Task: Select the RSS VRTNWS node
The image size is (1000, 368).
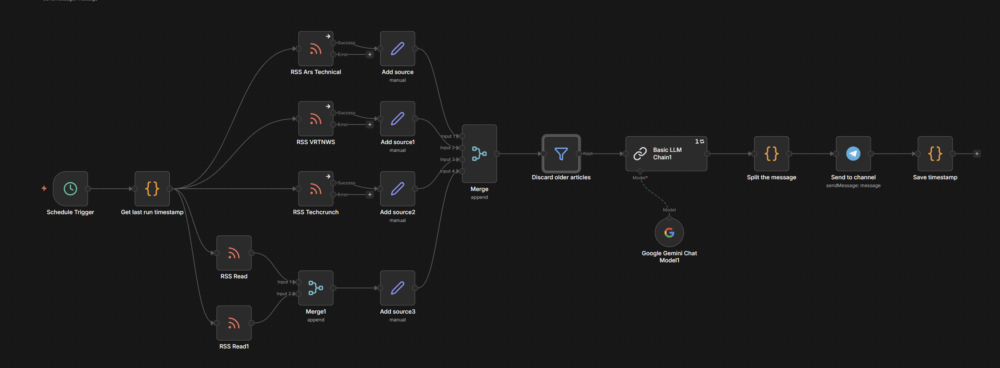Action: coord(315,119)
